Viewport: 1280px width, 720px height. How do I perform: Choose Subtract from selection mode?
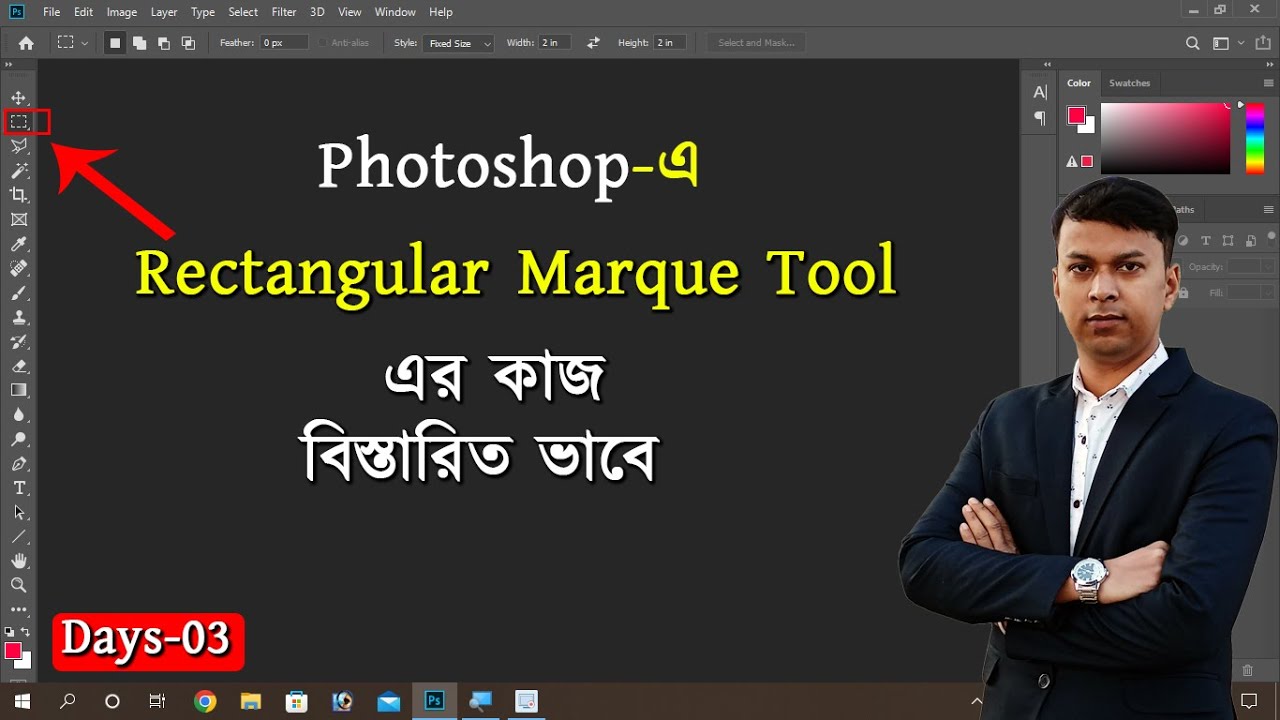click(163, 43)
